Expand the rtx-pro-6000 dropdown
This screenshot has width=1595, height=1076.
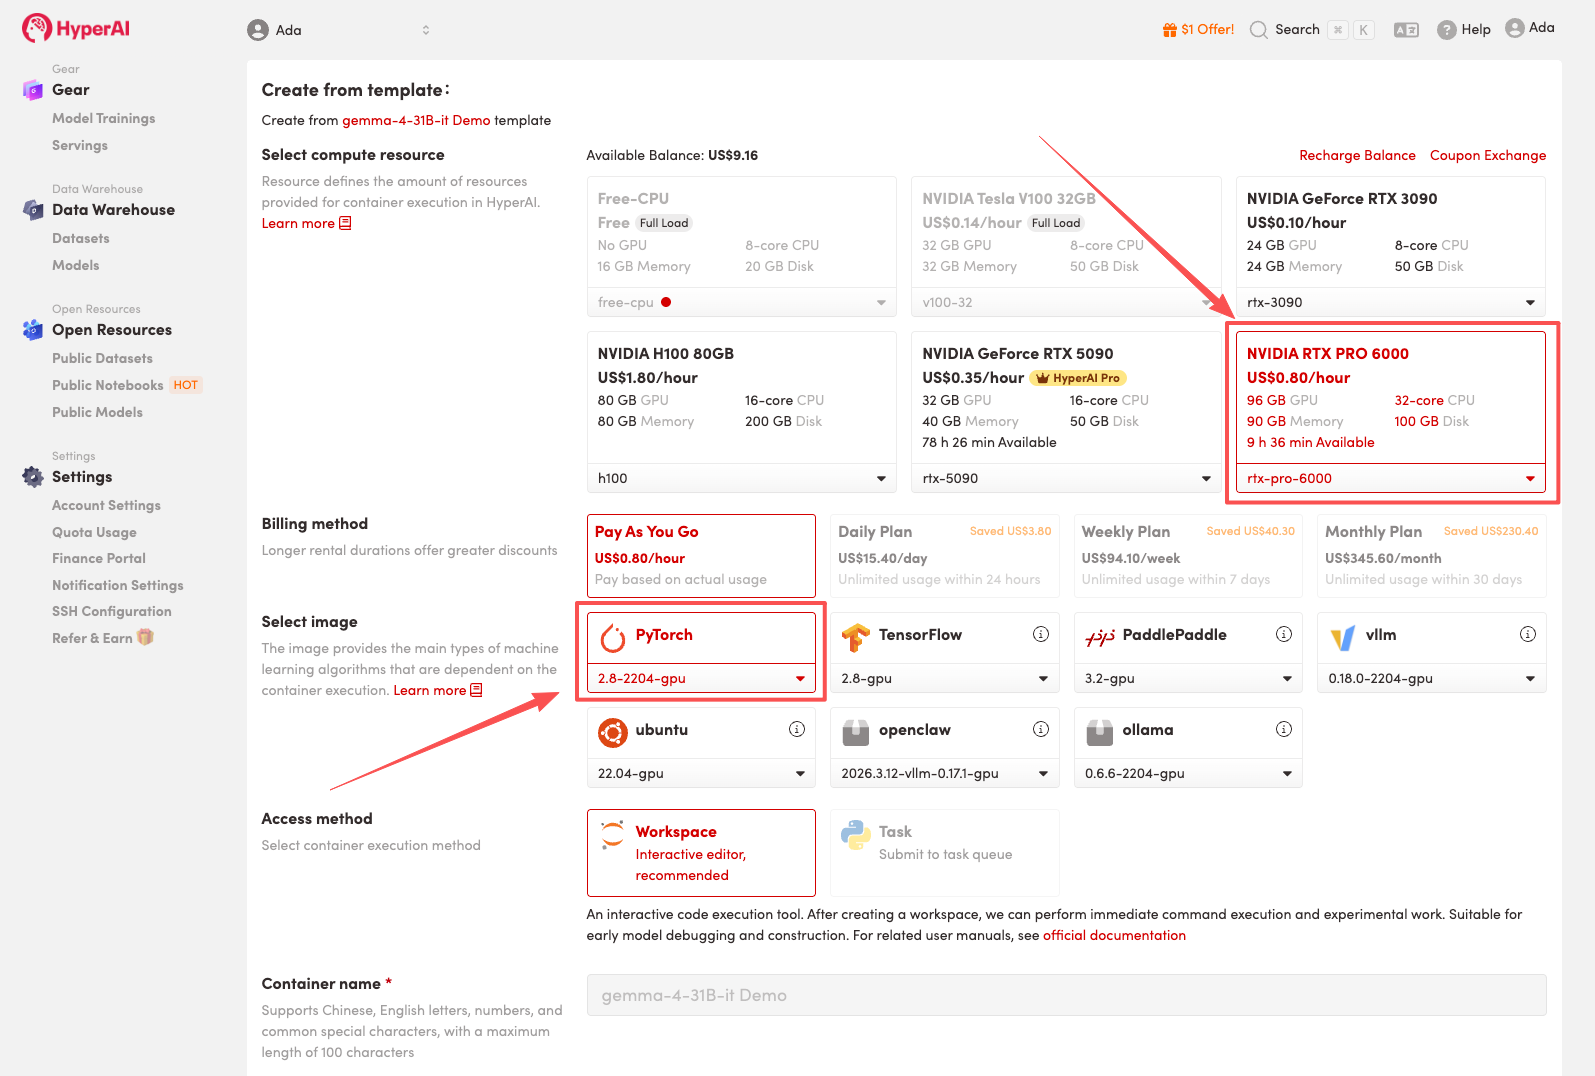tap(1529, 479)
